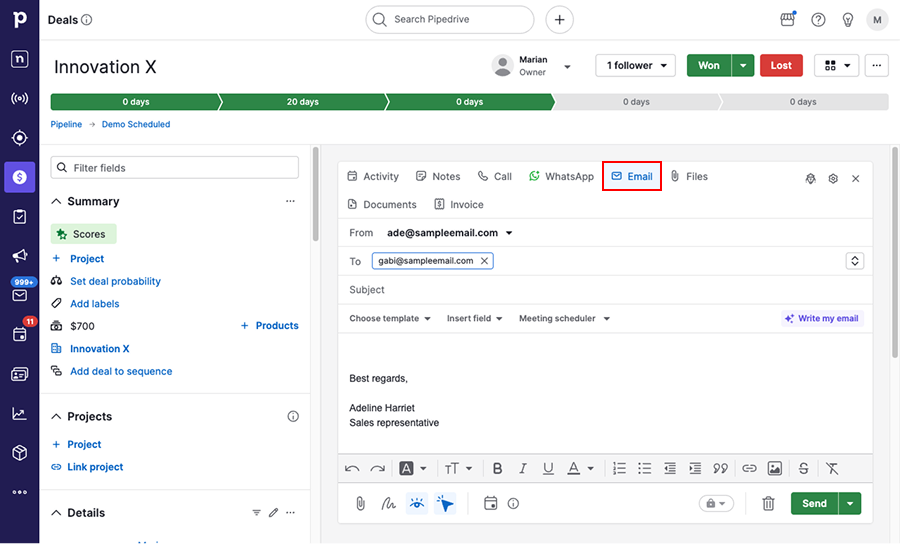This screenshot has height=544, width=900.
Task: Click the Send button
Action: coord(814,504)
